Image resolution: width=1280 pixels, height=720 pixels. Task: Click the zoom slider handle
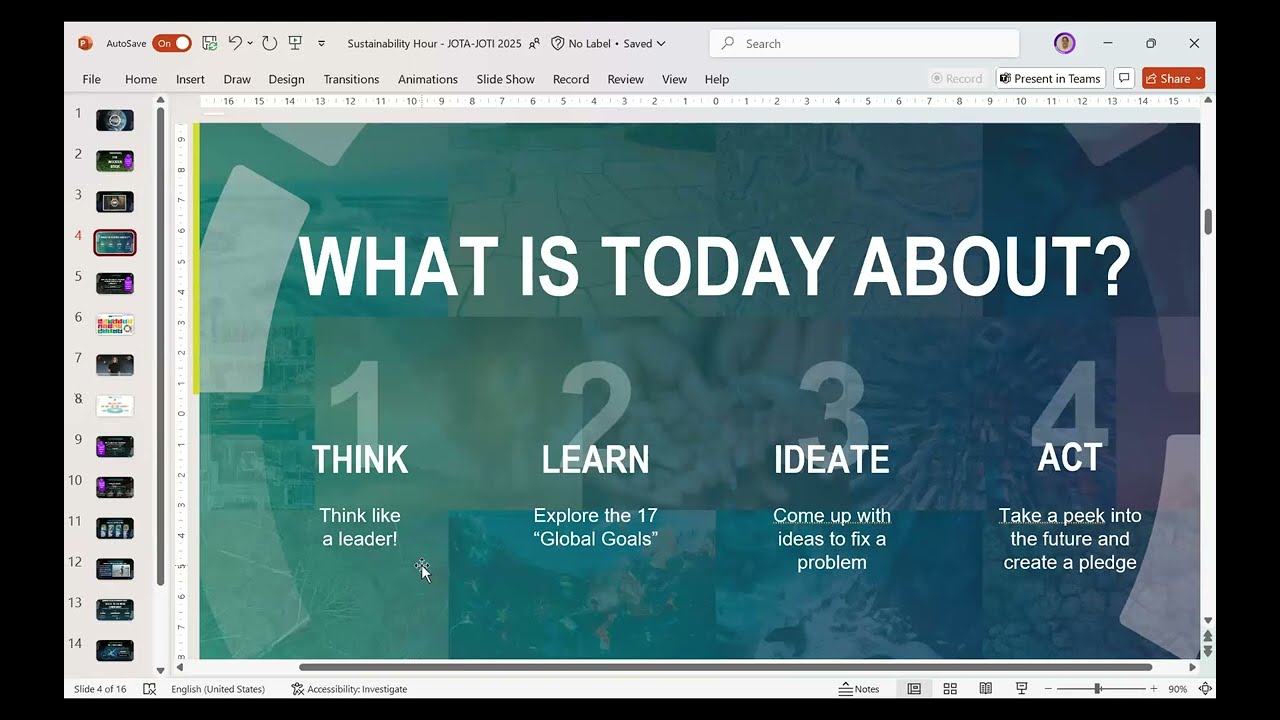point(1098,689)
